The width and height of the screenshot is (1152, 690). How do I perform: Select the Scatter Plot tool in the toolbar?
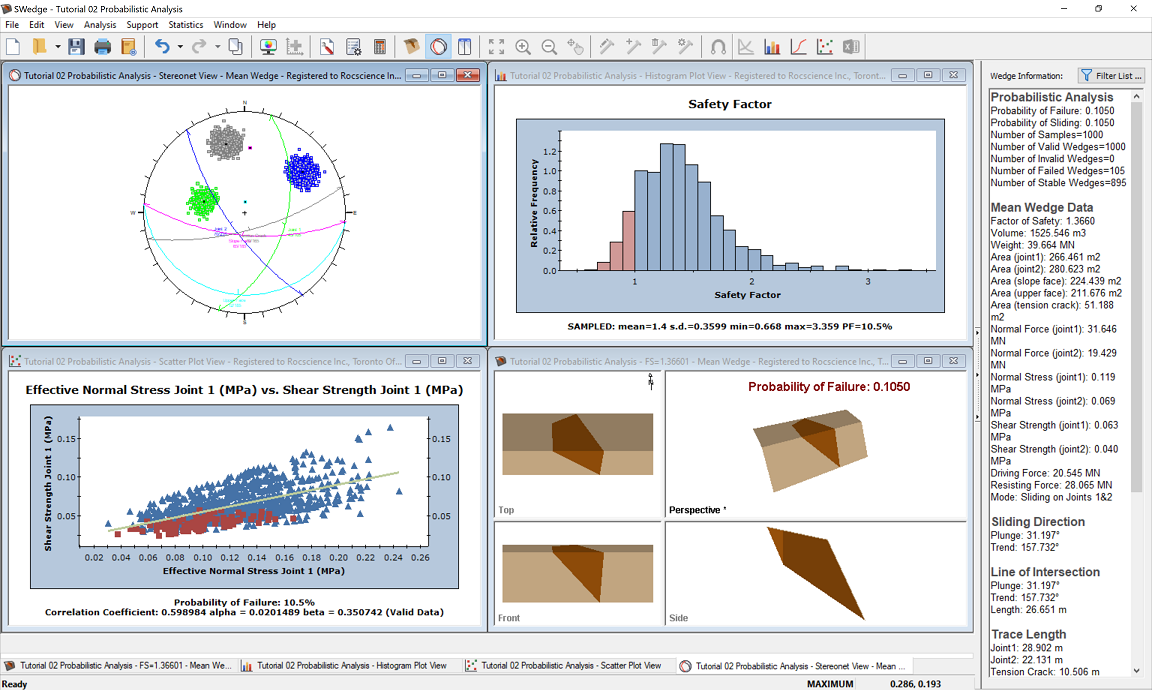coord(827,46)
